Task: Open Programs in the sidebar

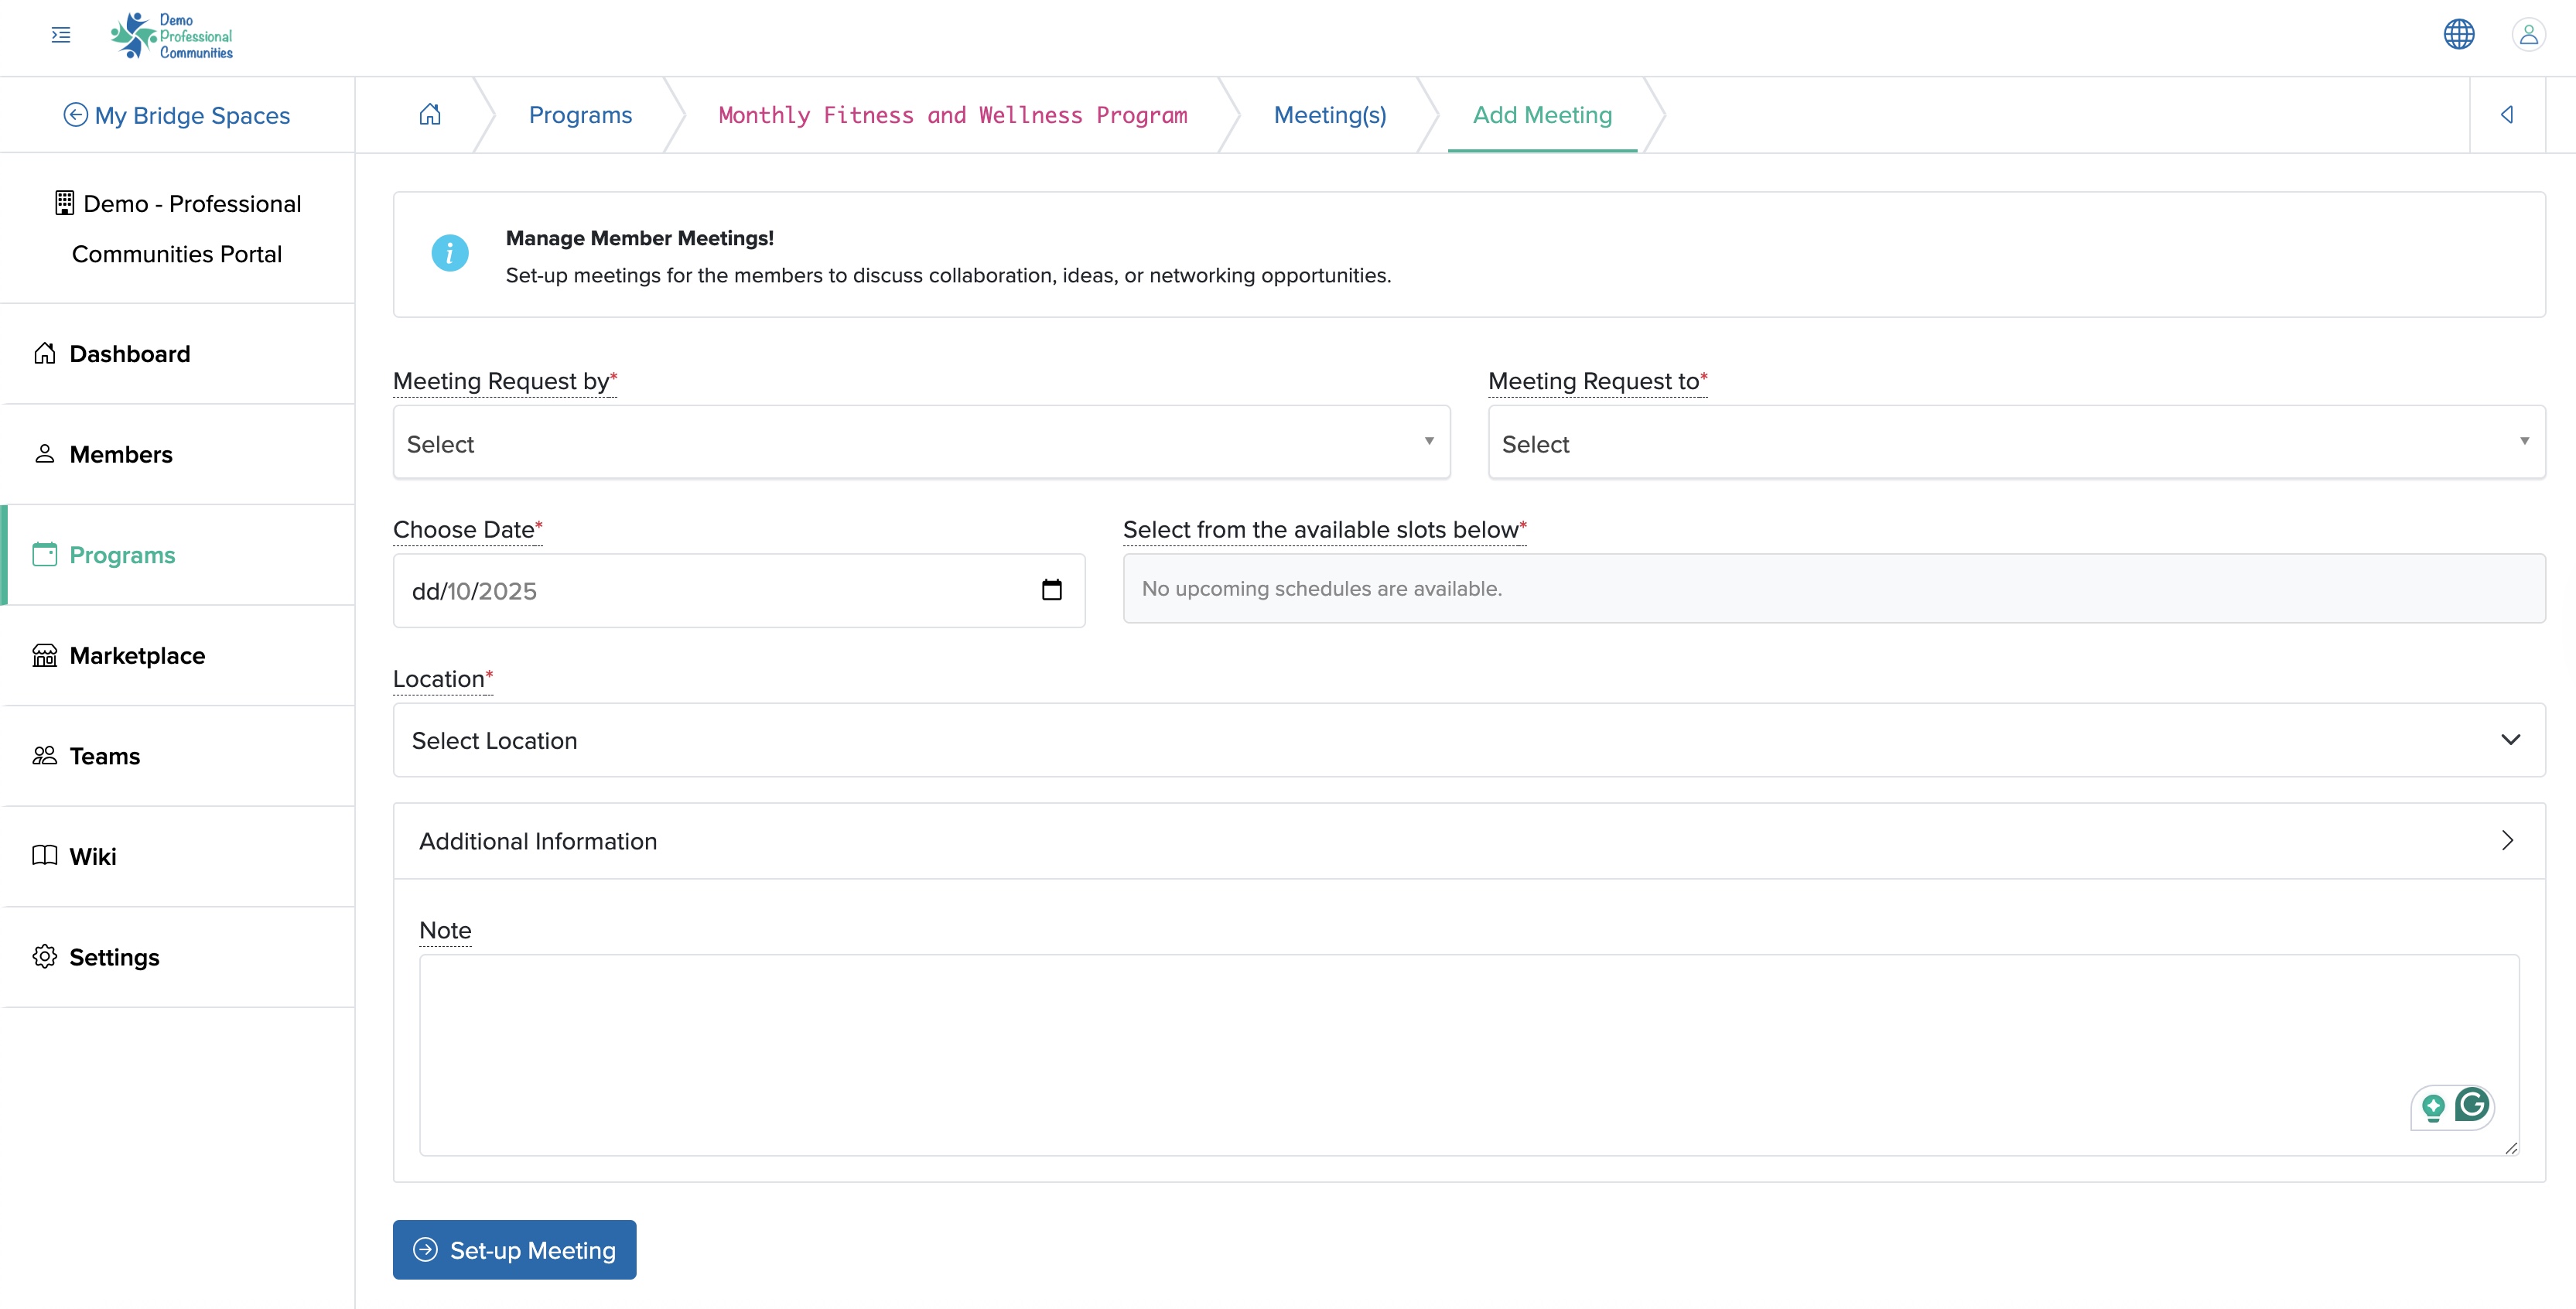Action: pos(179,555)
